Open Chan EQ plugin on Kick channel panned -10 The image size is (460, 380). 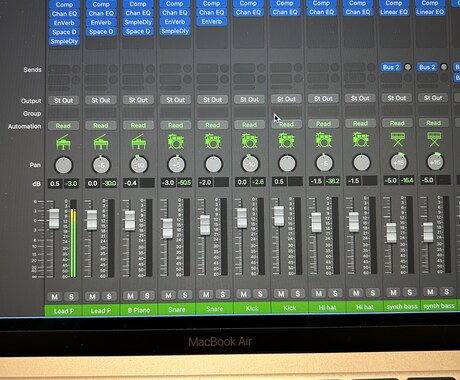coord(248,12)
